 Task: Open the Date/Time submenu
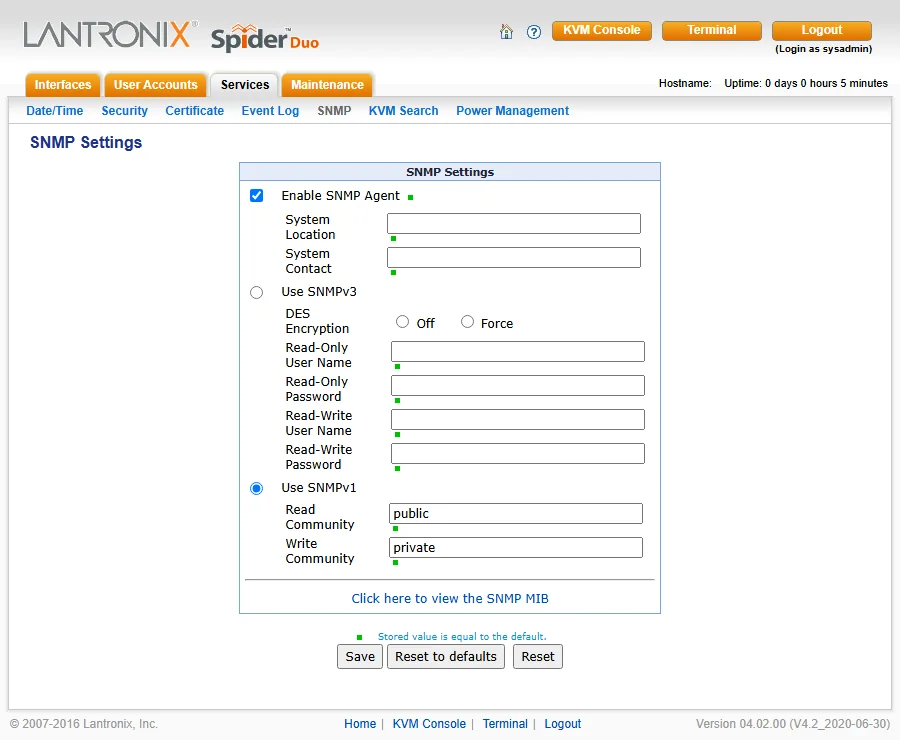pos(55,111)
